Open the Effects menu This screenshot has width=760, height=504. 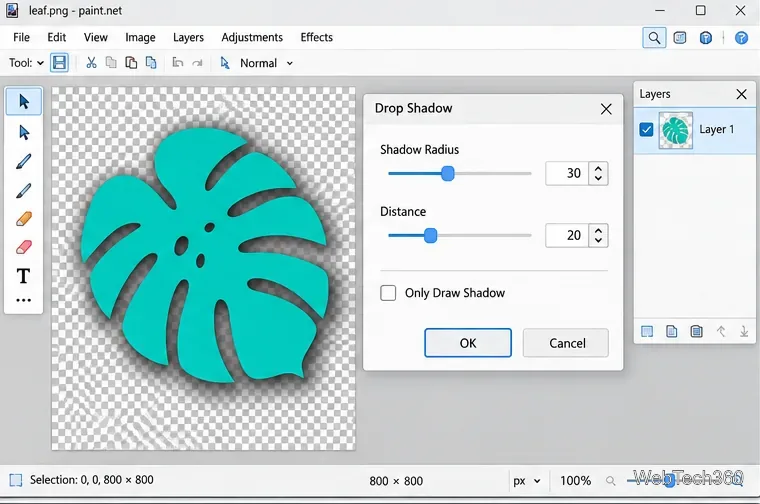(317, 37)
